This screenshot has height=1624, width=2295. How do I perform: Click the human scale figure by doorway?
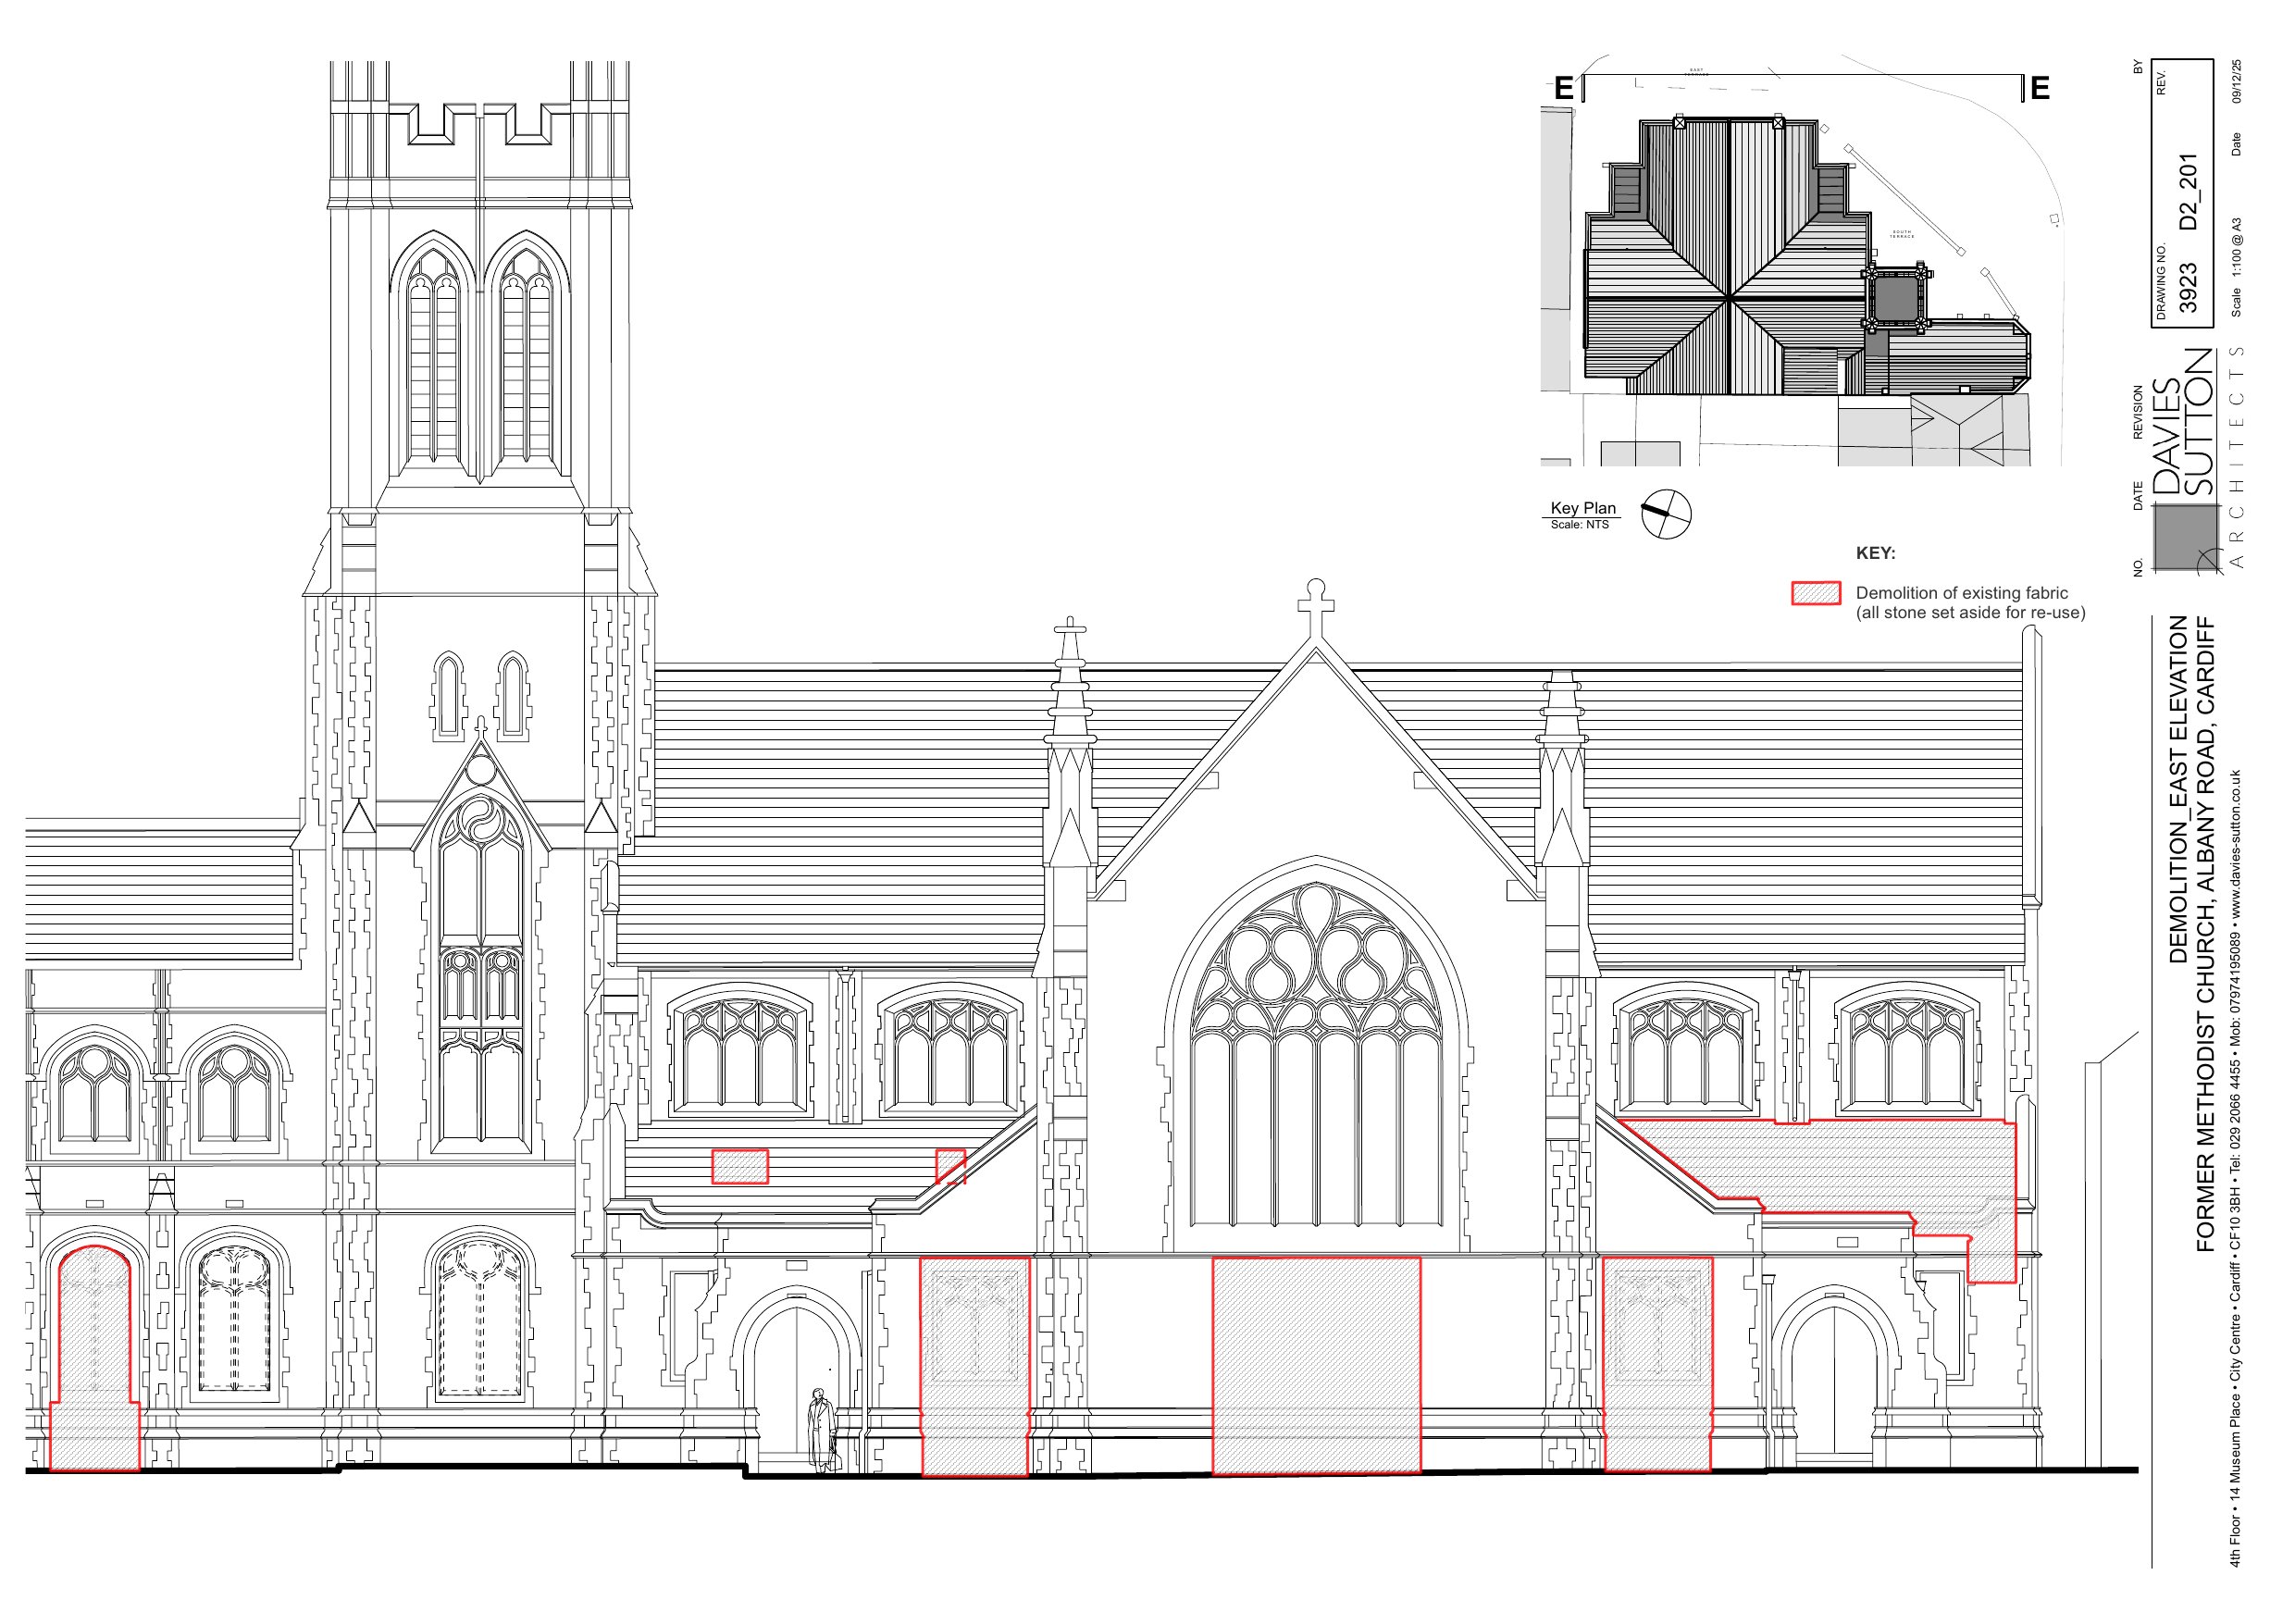pyautogui.click(x=820, y=1430)
